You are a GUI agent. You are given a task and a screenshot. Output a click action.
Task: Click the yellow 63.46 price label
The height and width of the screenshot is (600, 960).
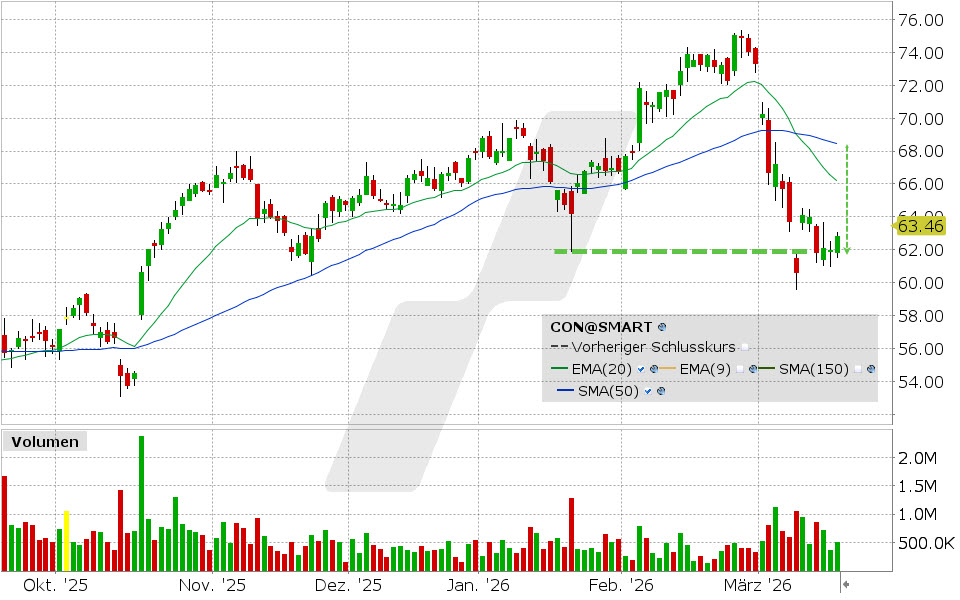pos(921,227)
